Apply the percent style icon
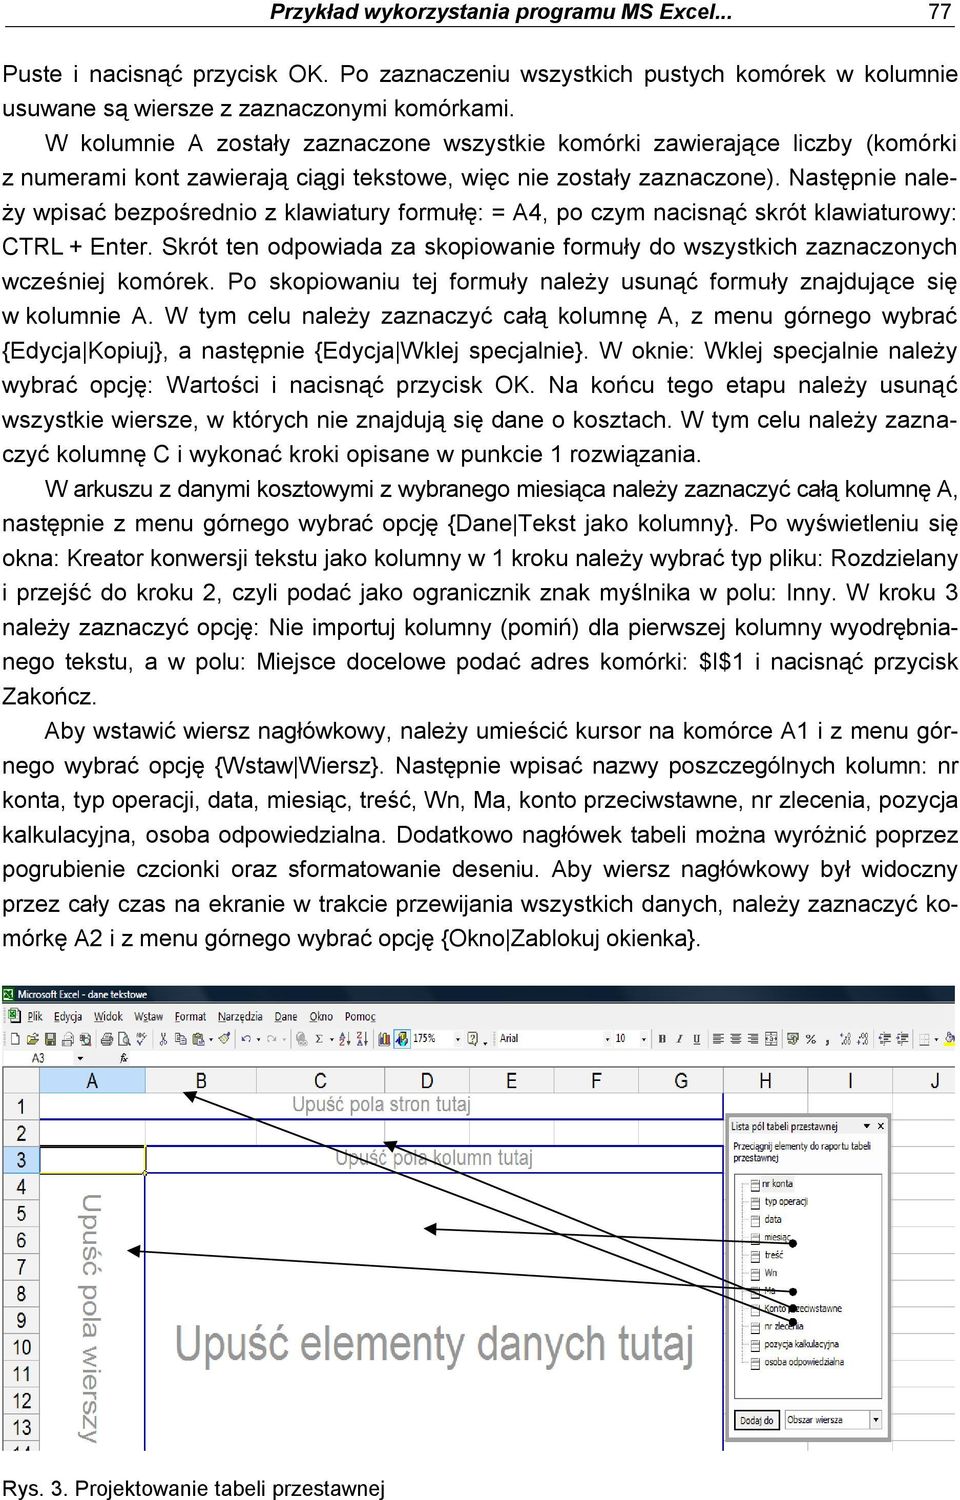Image resolution: width=960 pixels, height=1500 pixels. [x=811, y=1038]
